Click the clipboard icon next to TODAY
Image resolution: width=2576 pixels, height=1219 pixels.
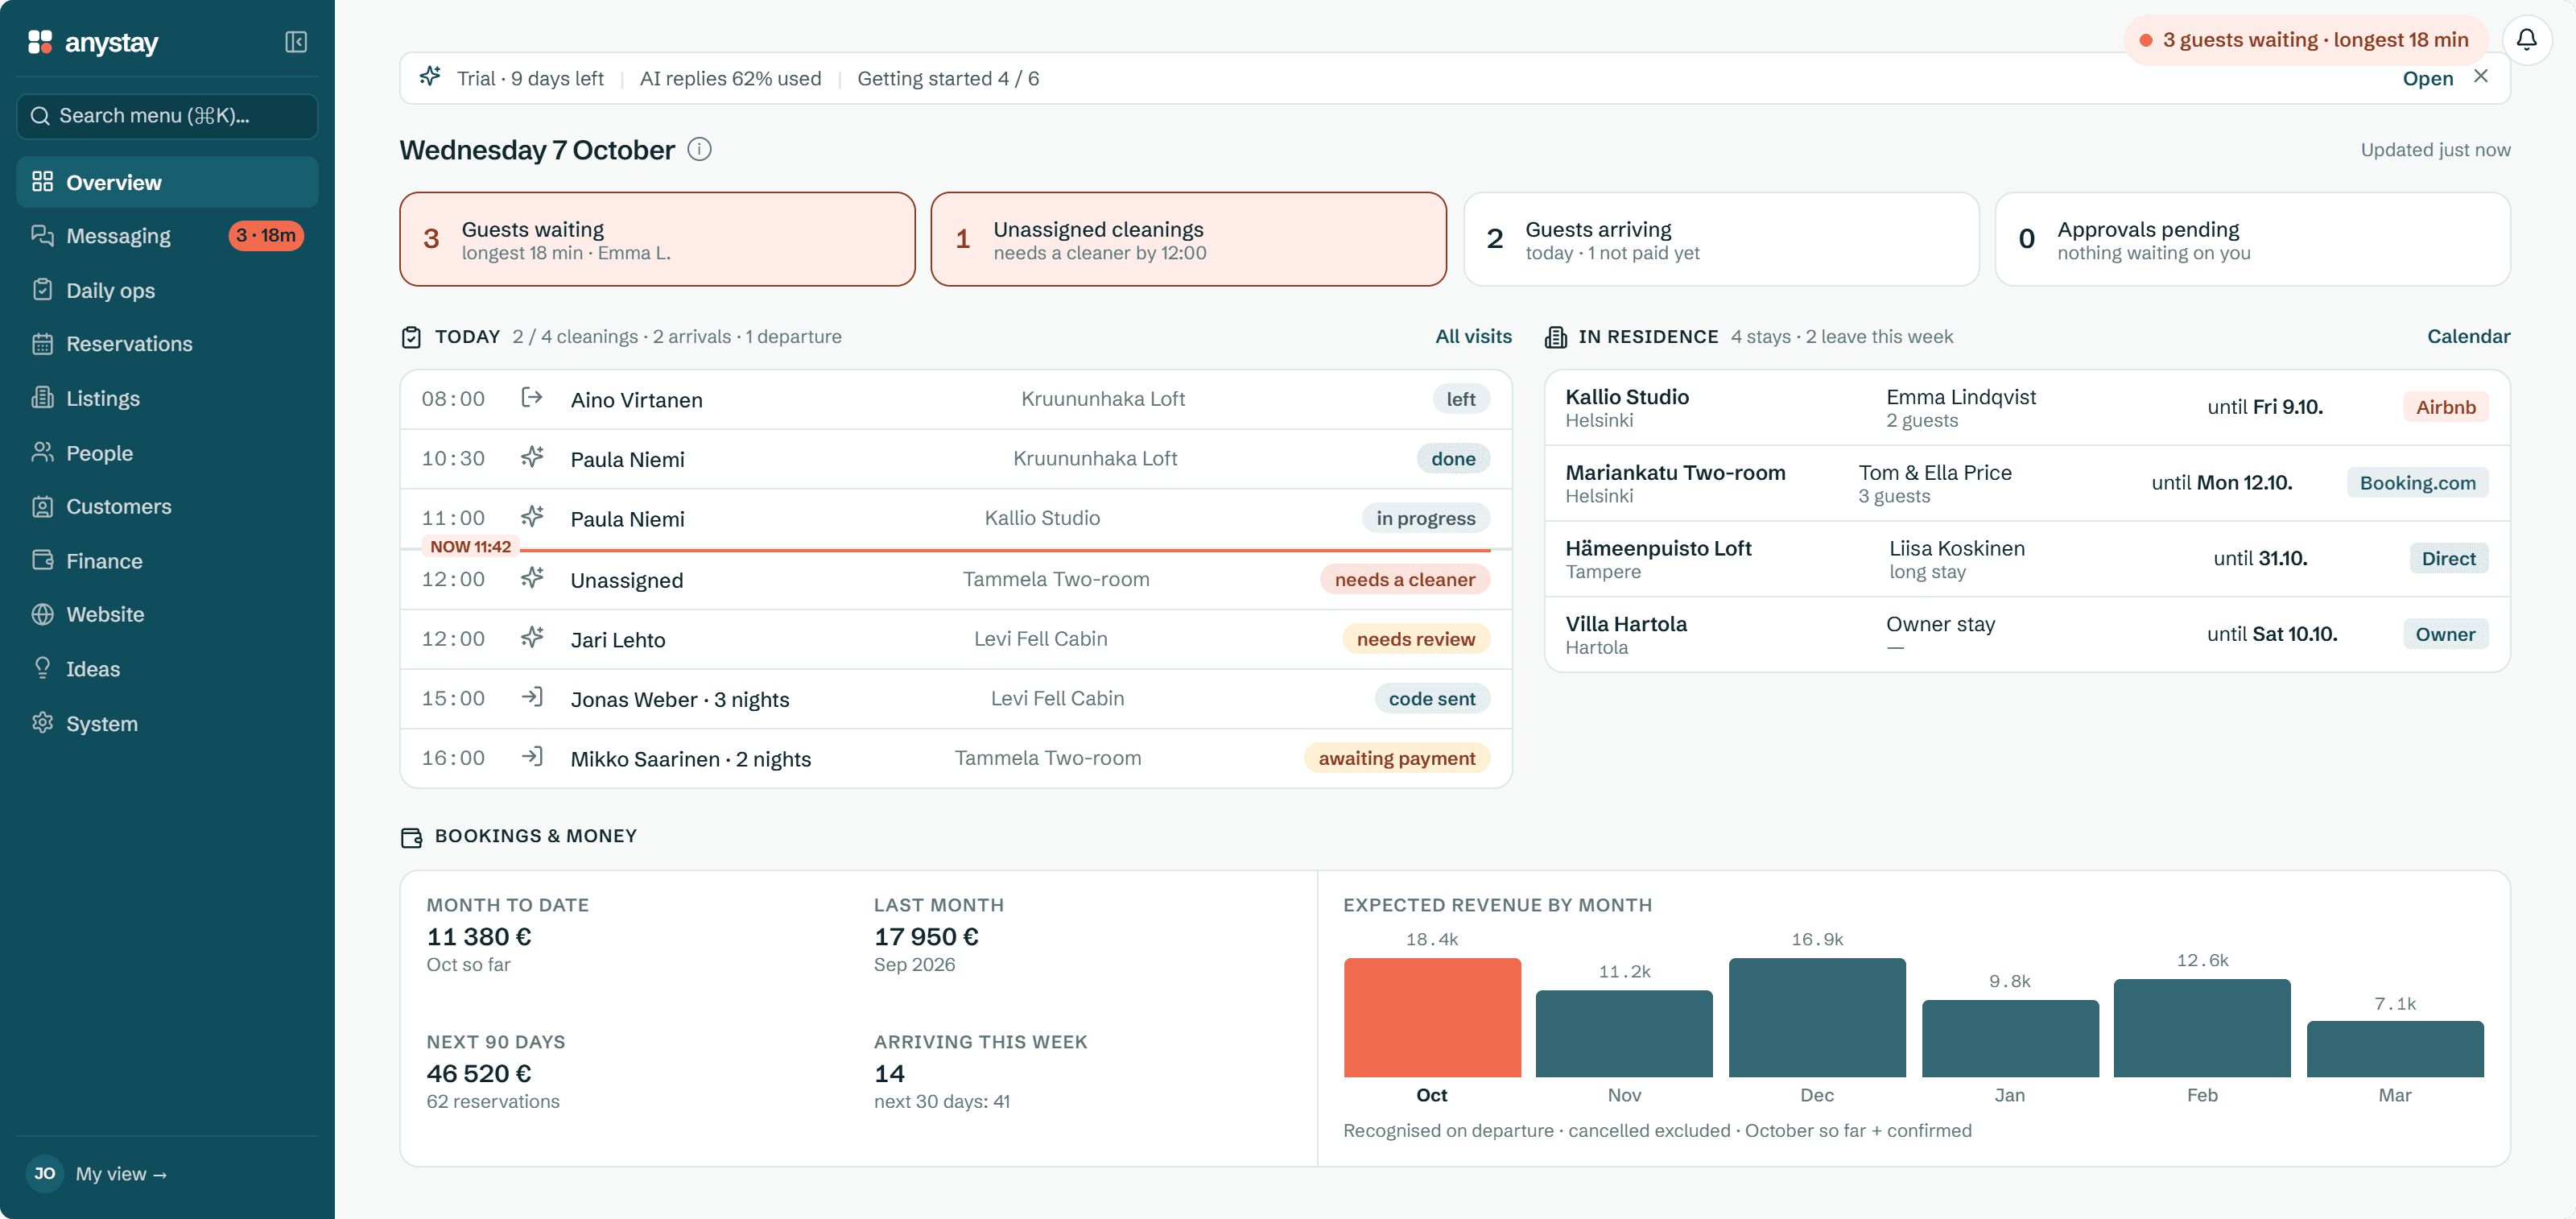[411, 337]
